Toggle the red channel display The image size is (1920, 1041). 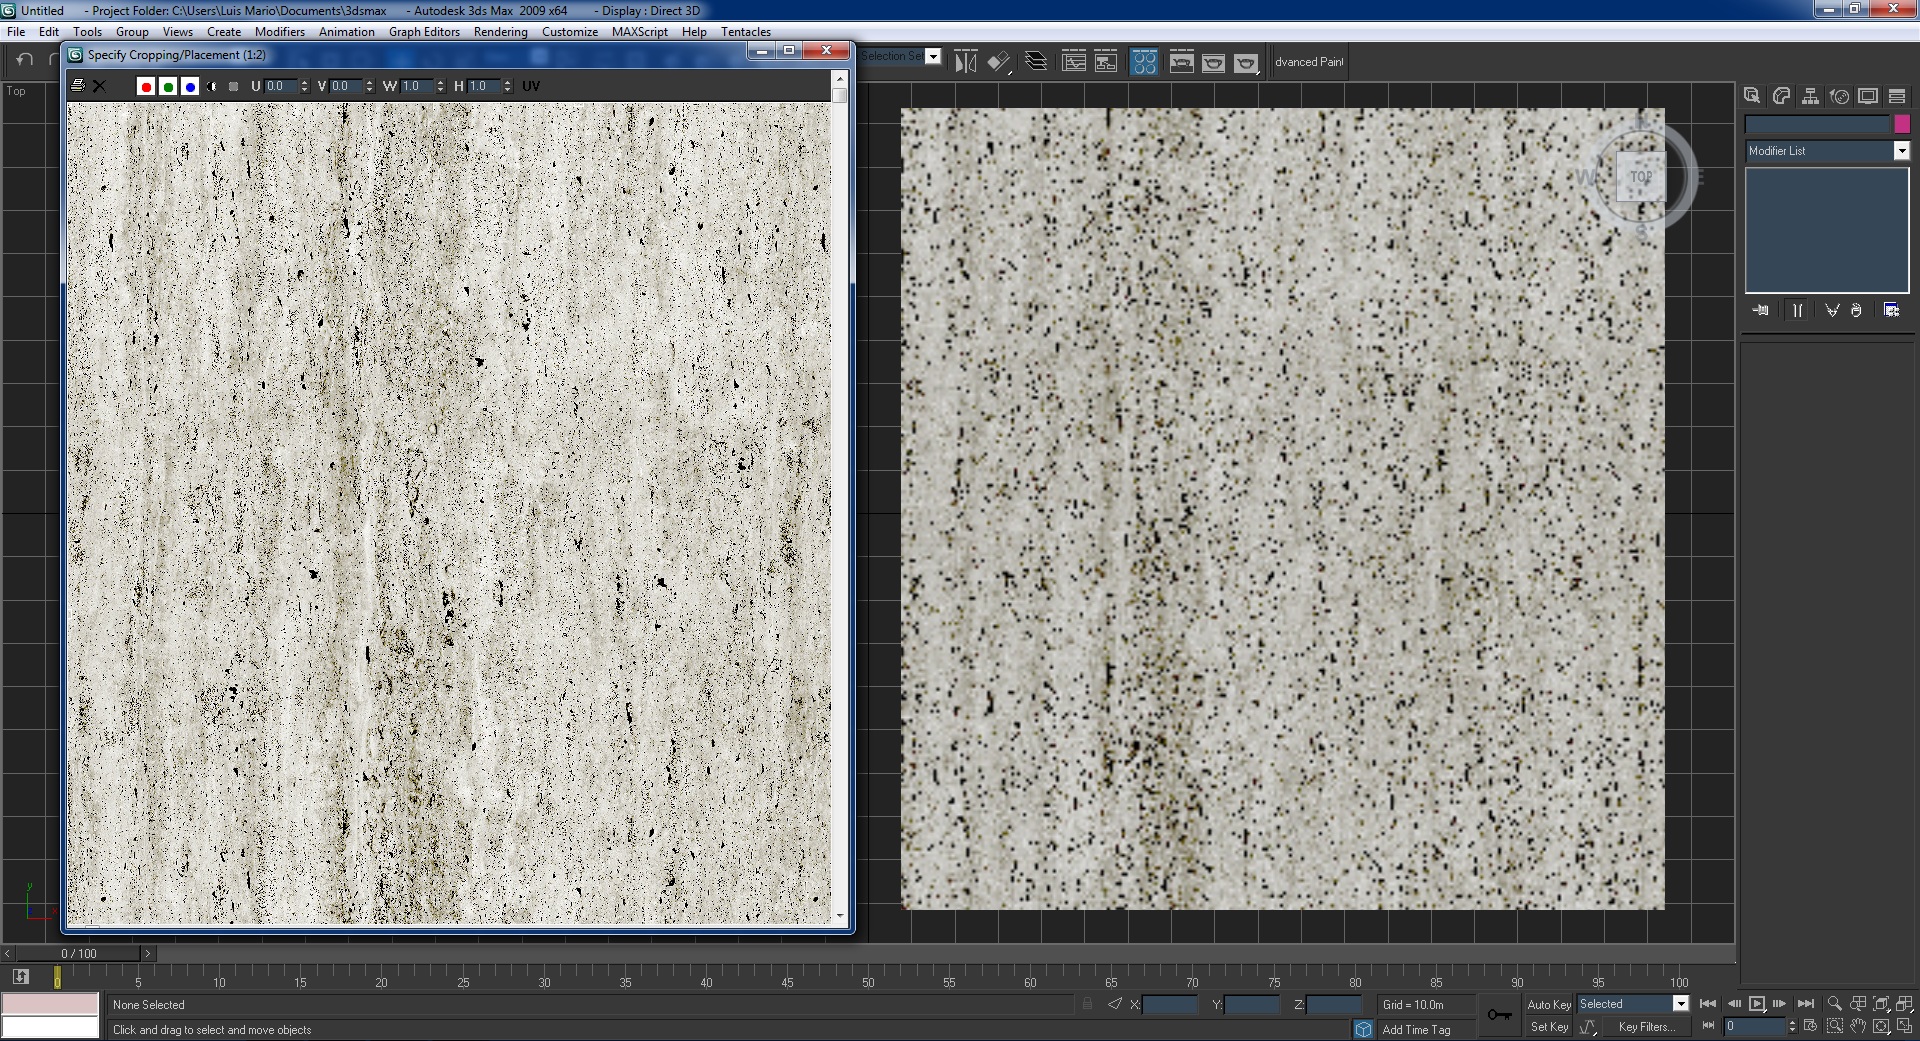click(x=146, y=87)
